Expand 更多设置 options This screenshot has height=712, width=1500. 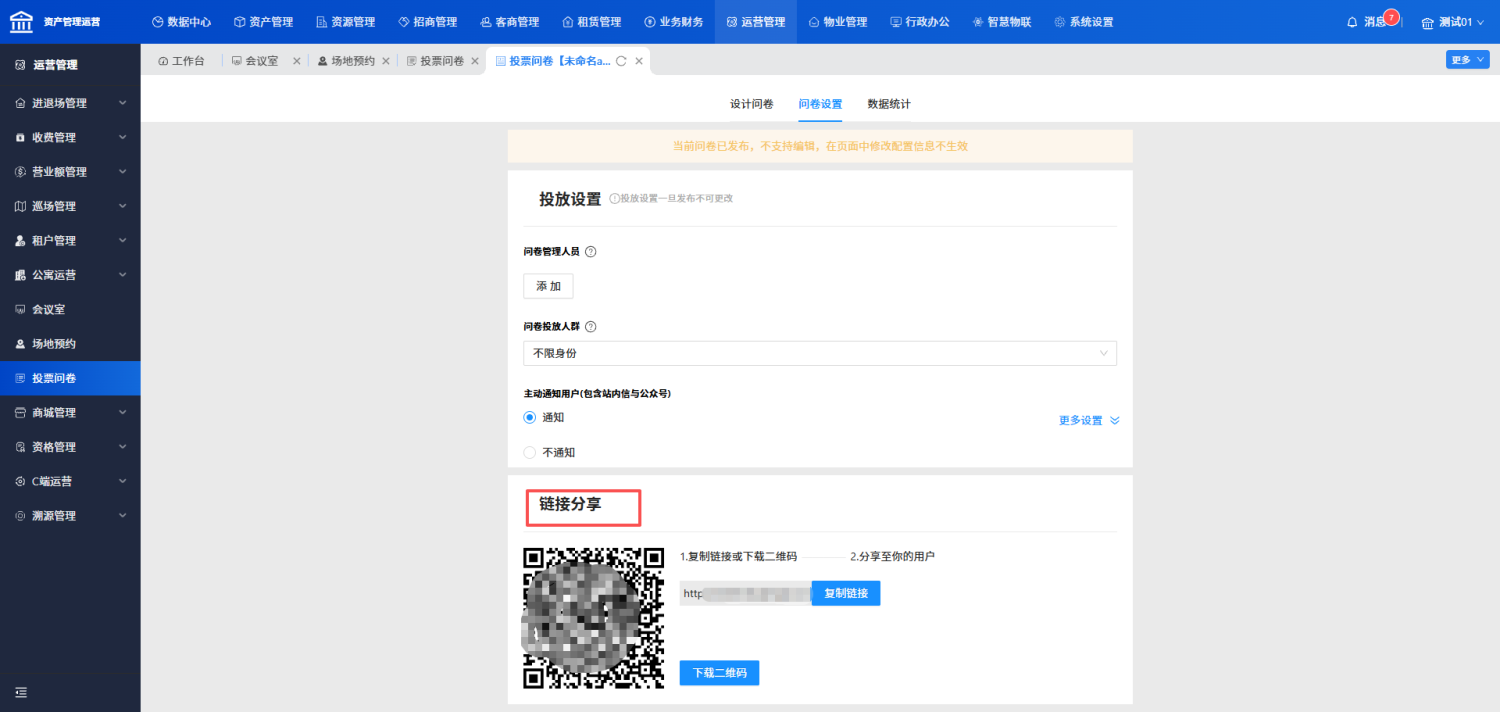pyautogui.click(x=1089, y=421)
